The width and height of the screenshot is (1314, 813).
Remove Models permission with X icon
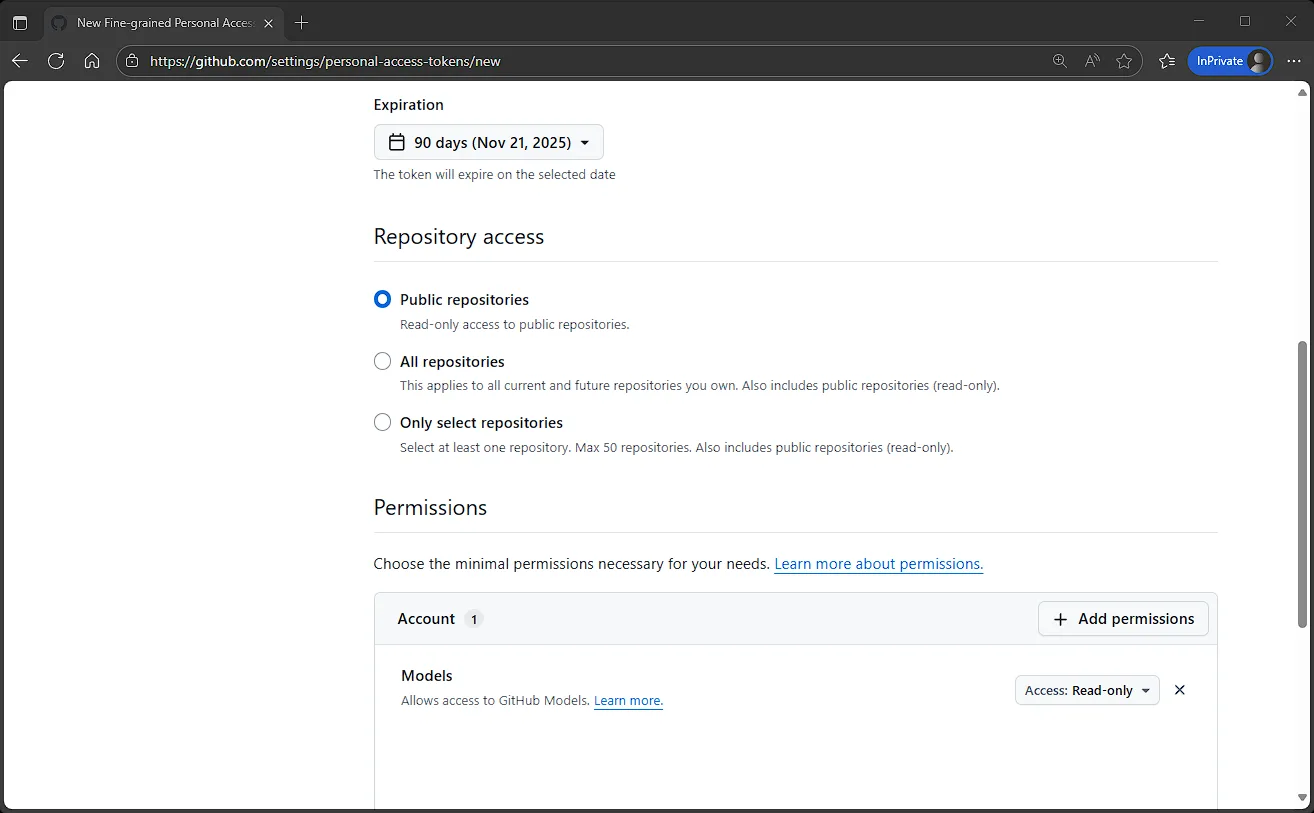click(x=1180, y=690)
